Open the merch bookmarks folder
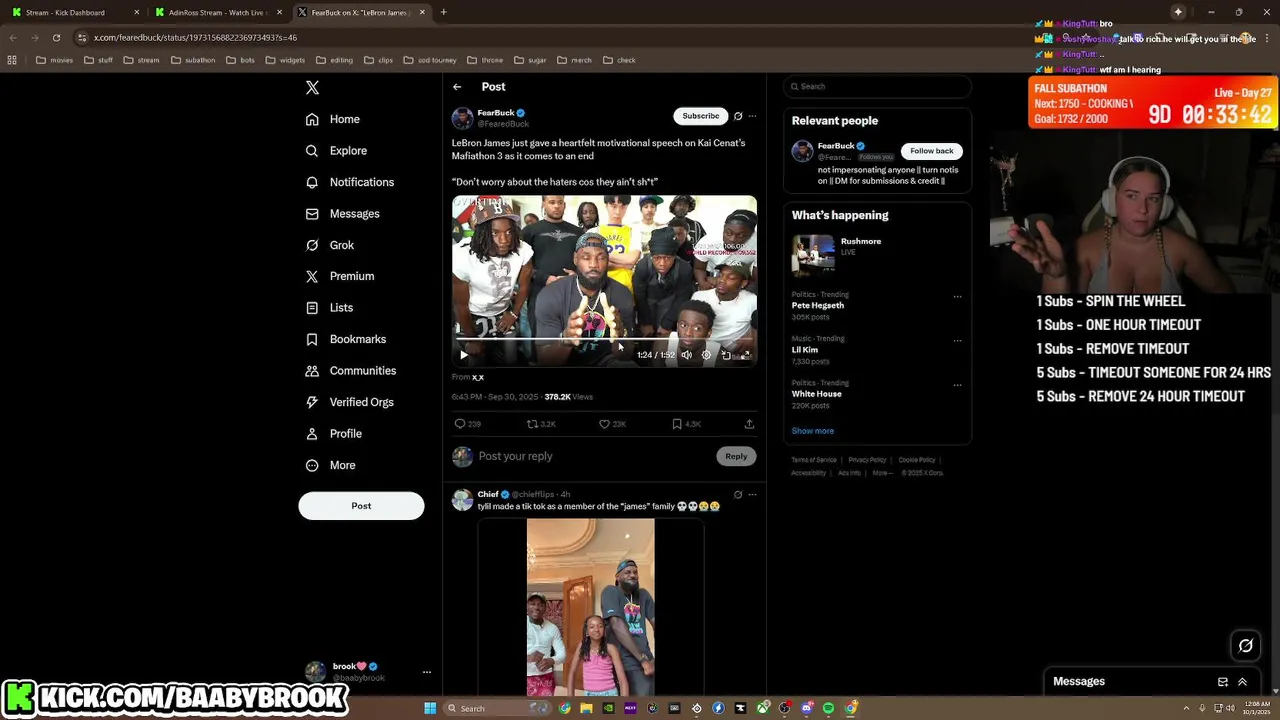This screenshot has width=1280, height=720. pyautogui.click(x=574, y=60)
